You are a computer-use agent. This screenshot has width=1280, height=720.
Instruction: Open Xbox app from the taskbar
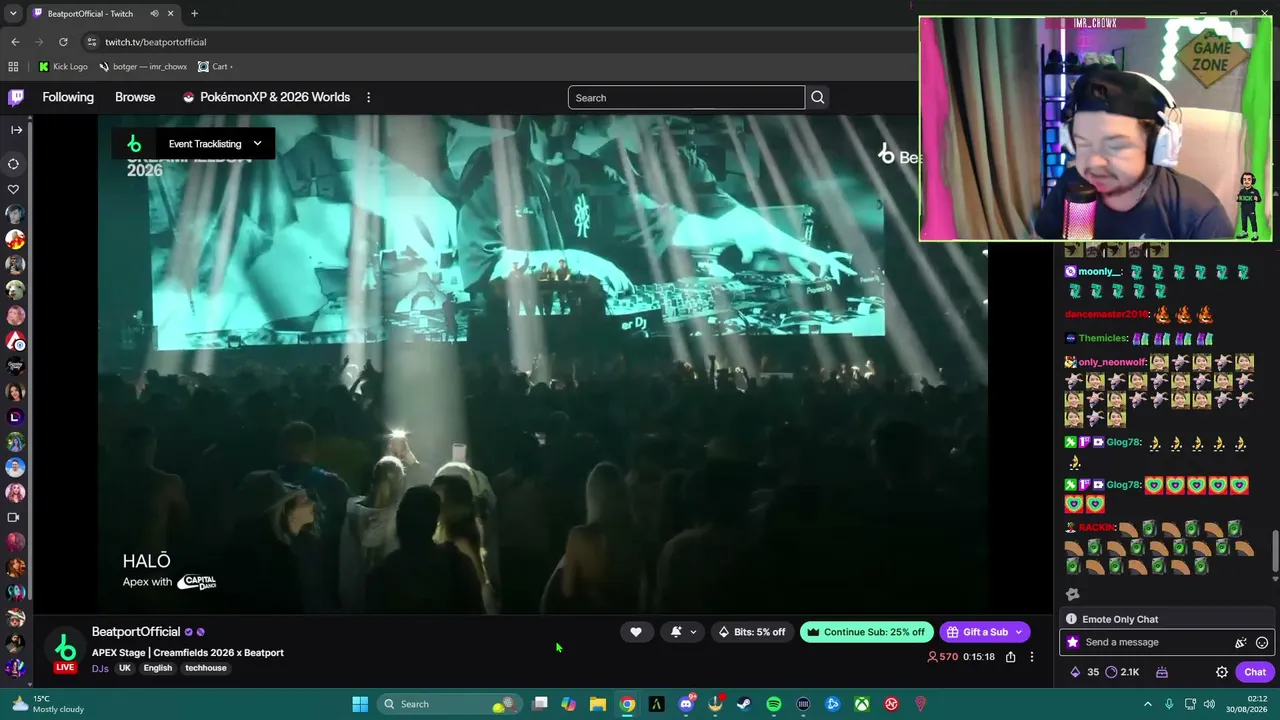[x=862, y=704]
